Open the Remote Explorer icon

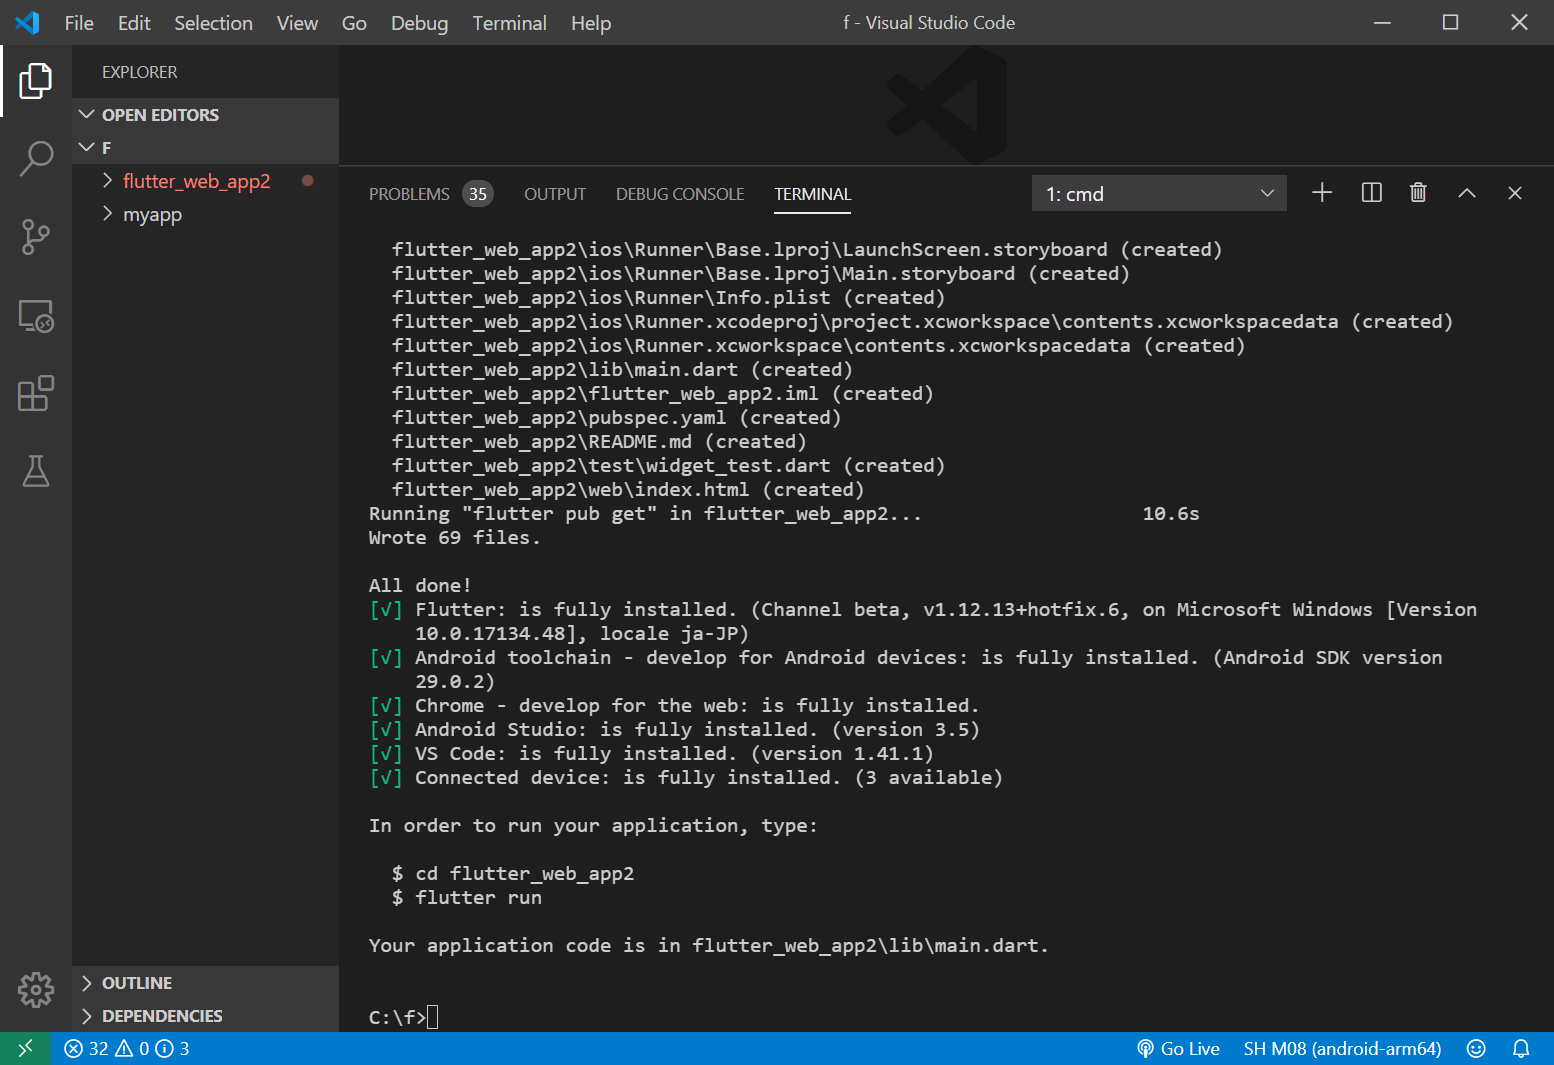click(x=36, y=316)
